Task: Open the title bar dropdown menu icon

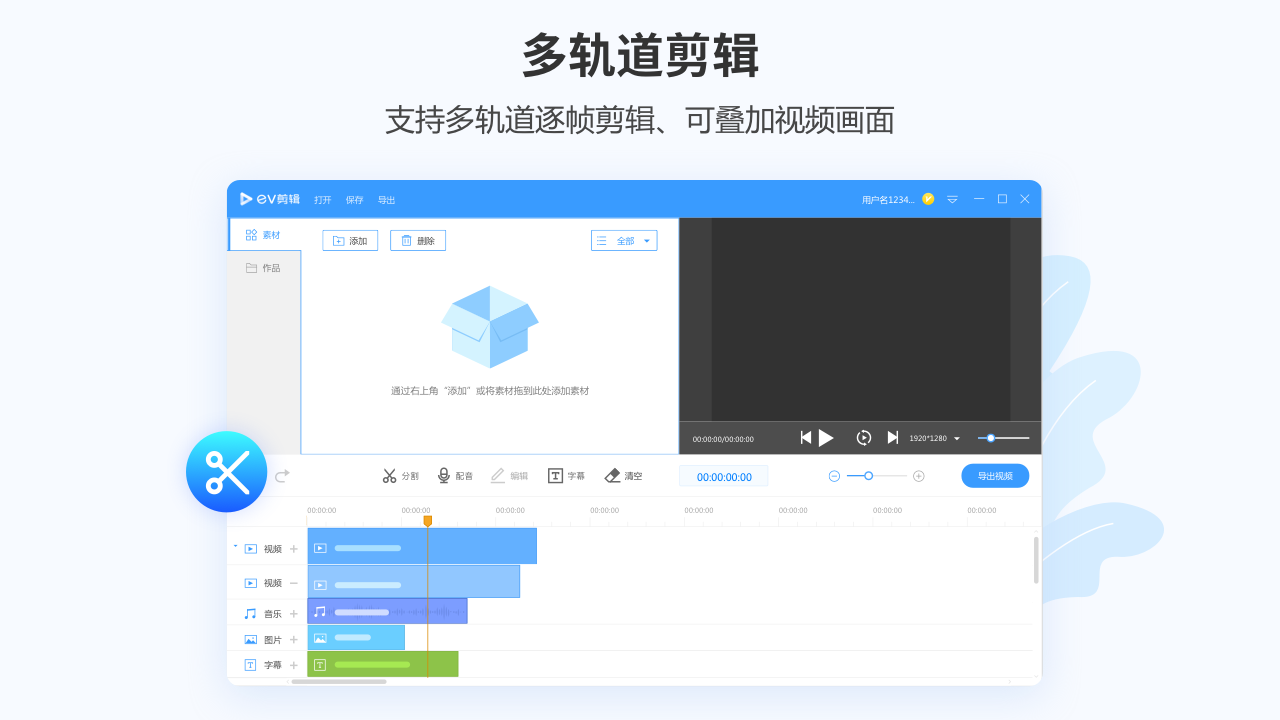Action: pyautogui.click(x=952, y=199)
